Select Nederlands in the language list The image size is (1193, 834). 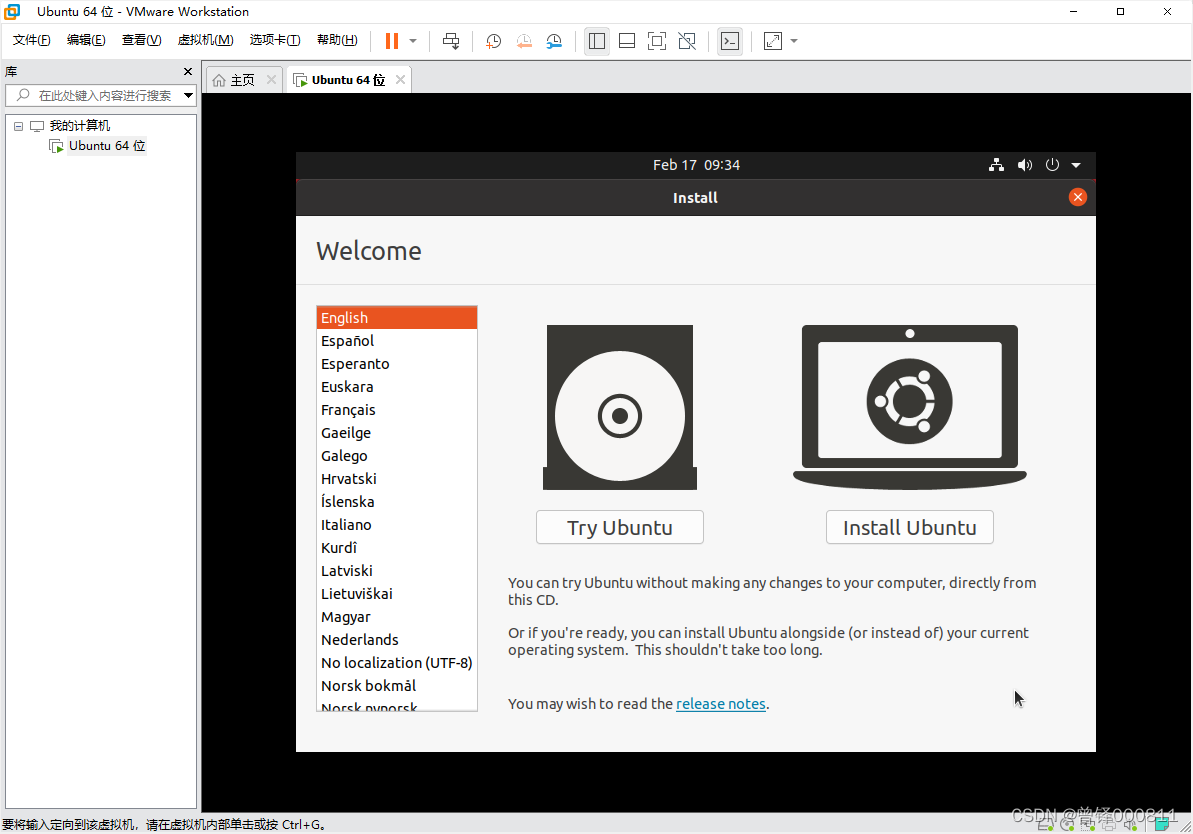[396, 640]
